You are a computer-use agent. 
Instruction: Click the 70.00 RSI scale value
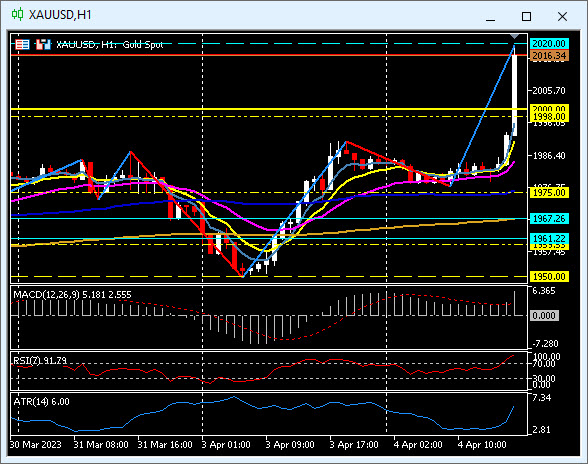point(544,364)
